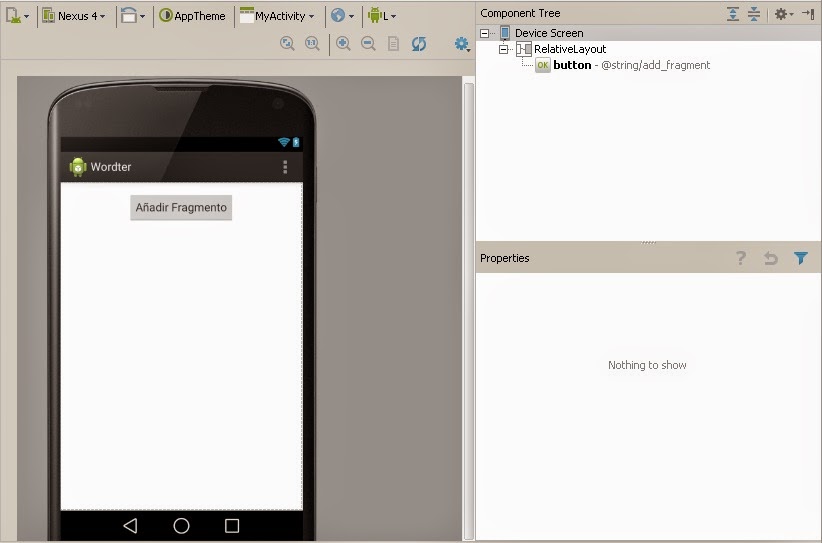Click the collapse all icon in Component Tree
This screenshot has width=822, height=543.
(754, 14)
